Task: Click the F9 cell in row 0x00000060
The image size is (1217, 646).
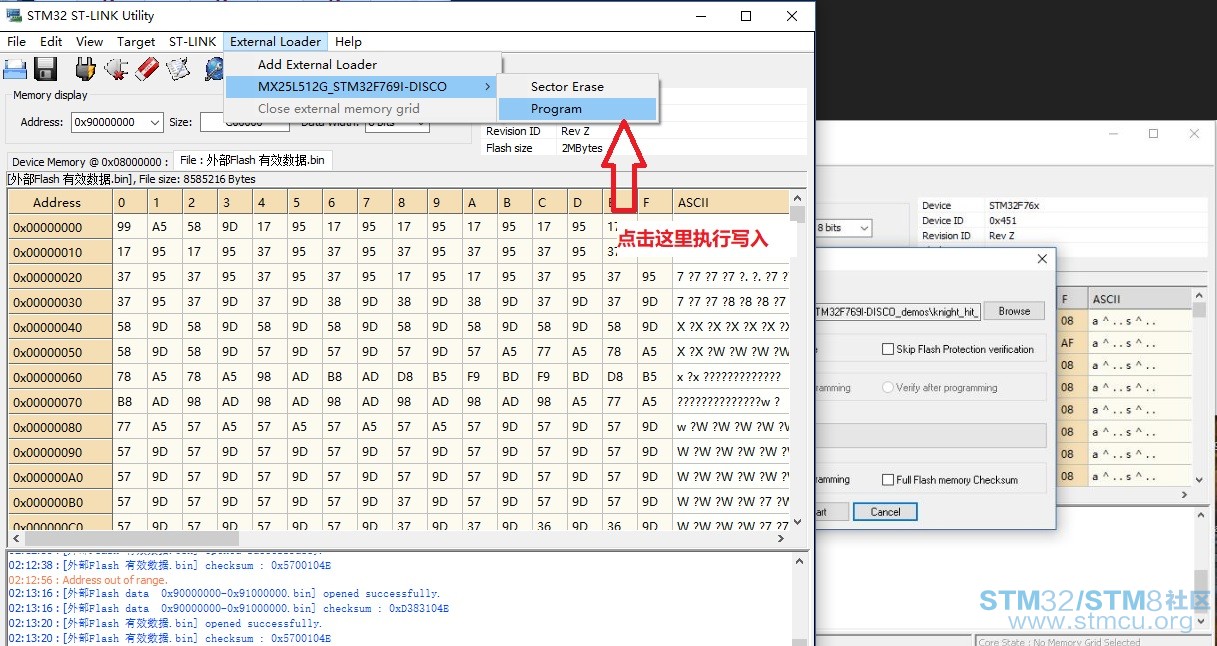Action: [x=479, y=377]
